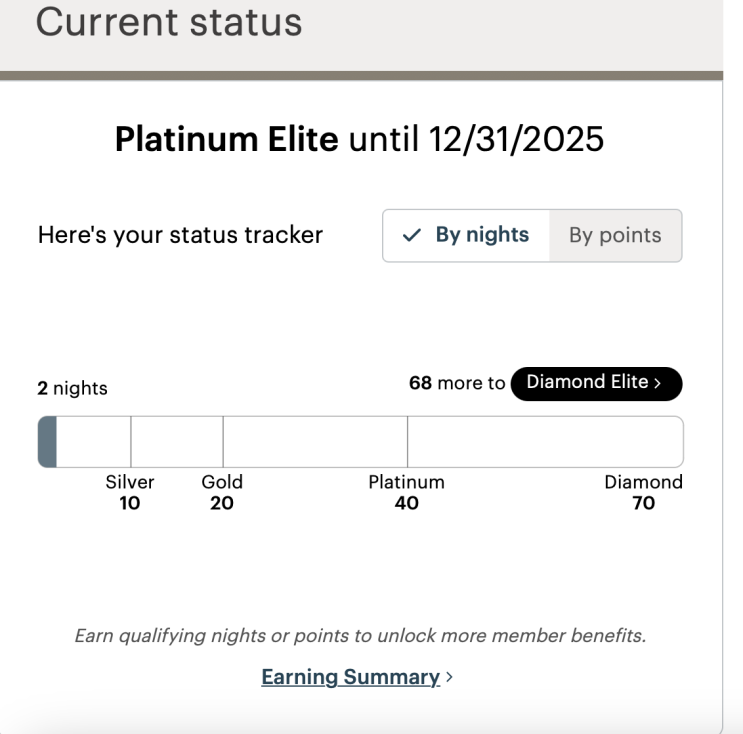Select the Platinum 40 milestone label
This screenshot has width=743, height=734.
(406, 492)
